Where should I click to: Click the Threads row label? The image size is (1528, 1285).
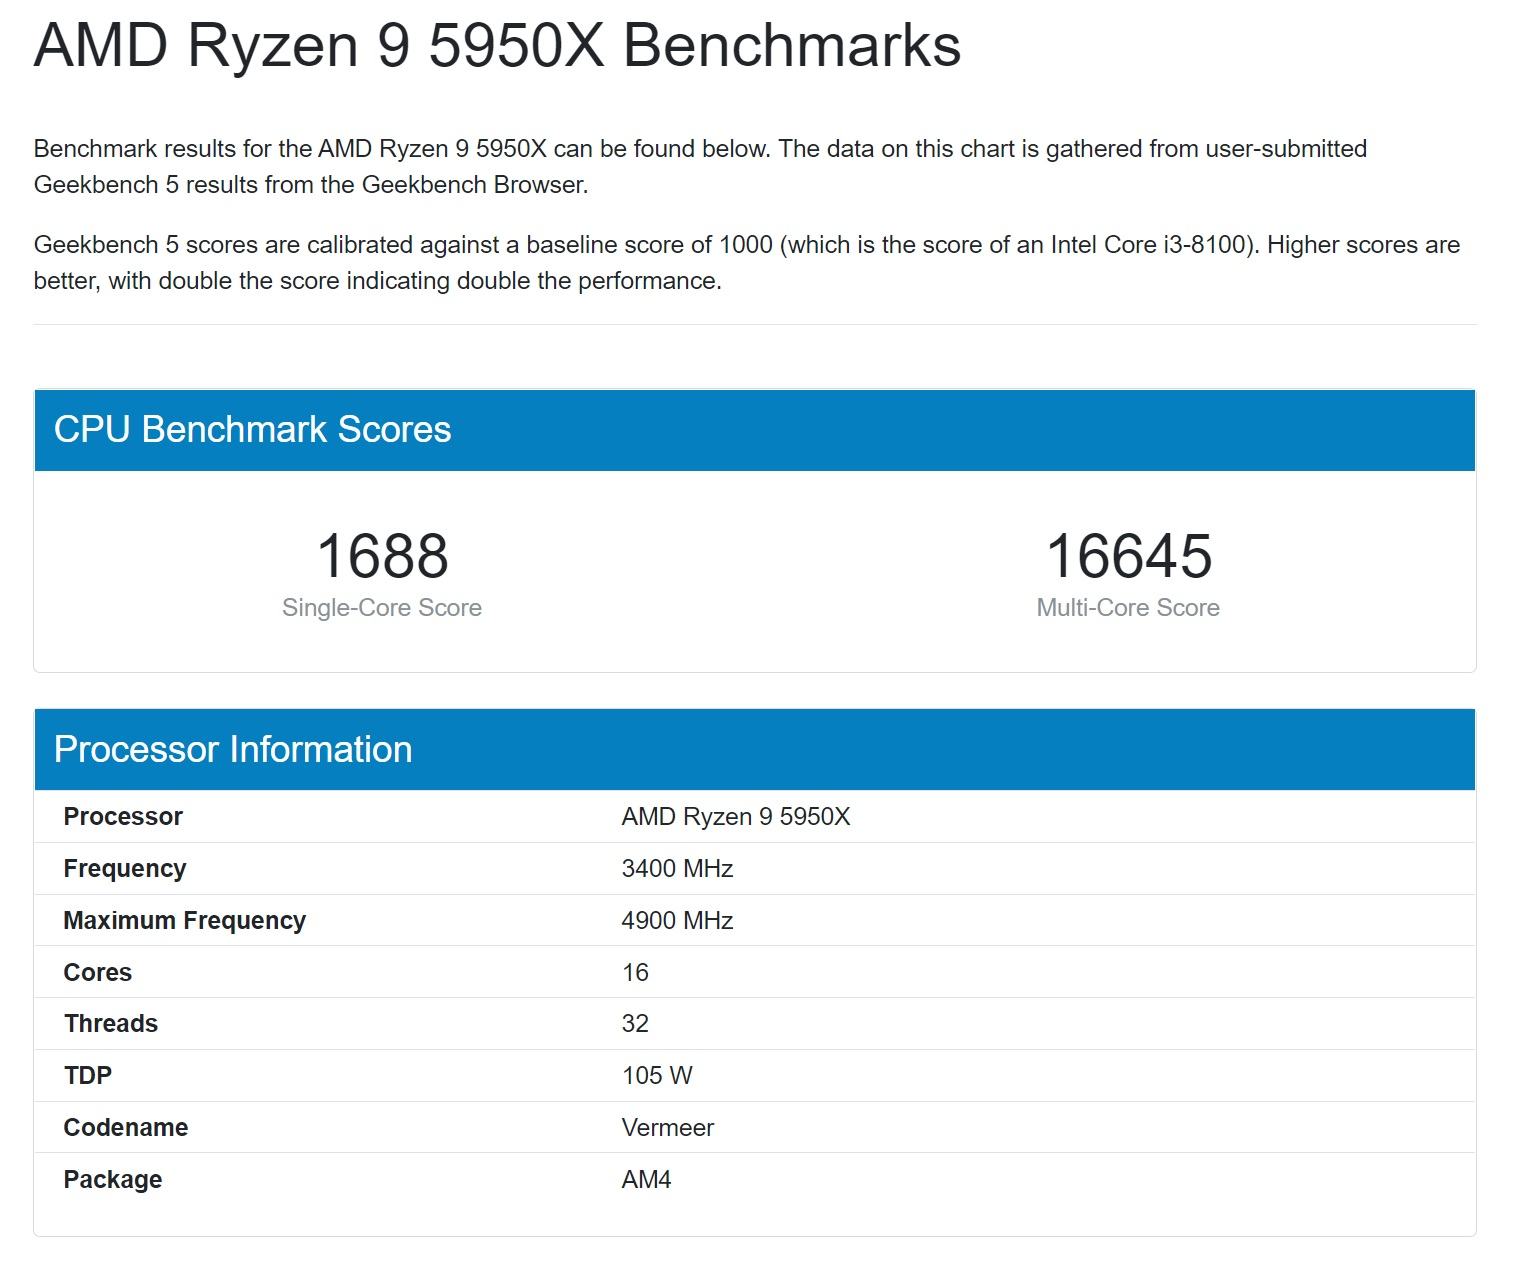(111, 1024)
